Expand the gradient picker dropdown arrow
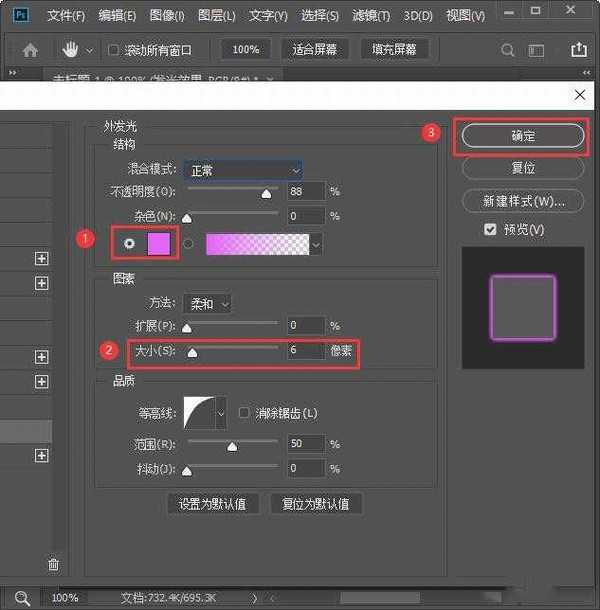Viewport: 600px width, 610px height. tap(316, 244)
